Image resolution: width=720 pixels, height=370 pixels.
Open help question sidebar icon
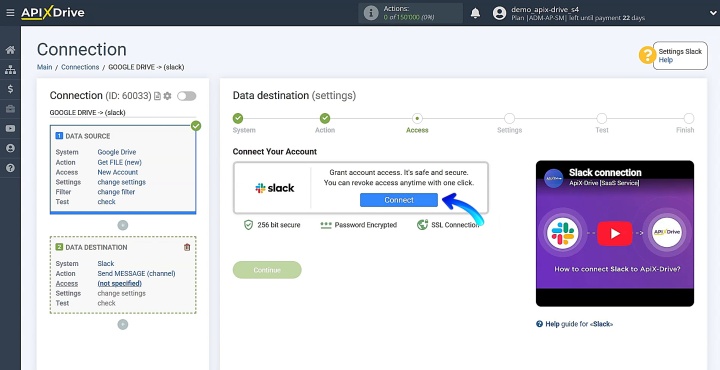10,168
